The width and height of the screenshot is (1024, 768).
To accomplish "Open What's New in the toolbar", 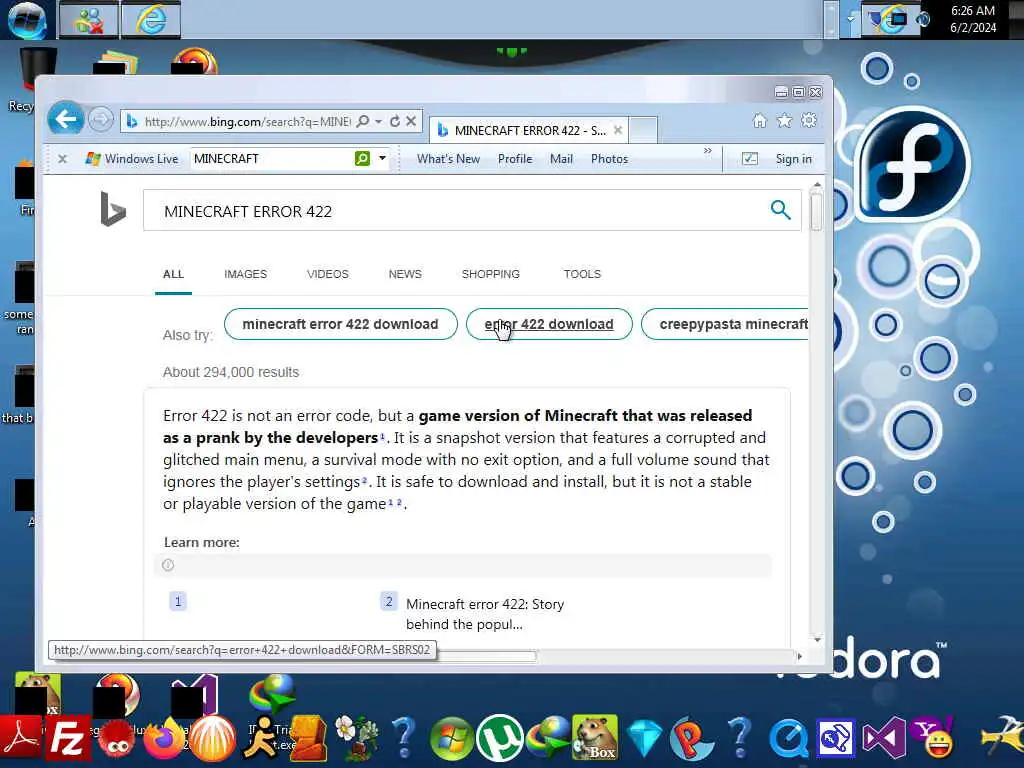I will tap(449, 159).
